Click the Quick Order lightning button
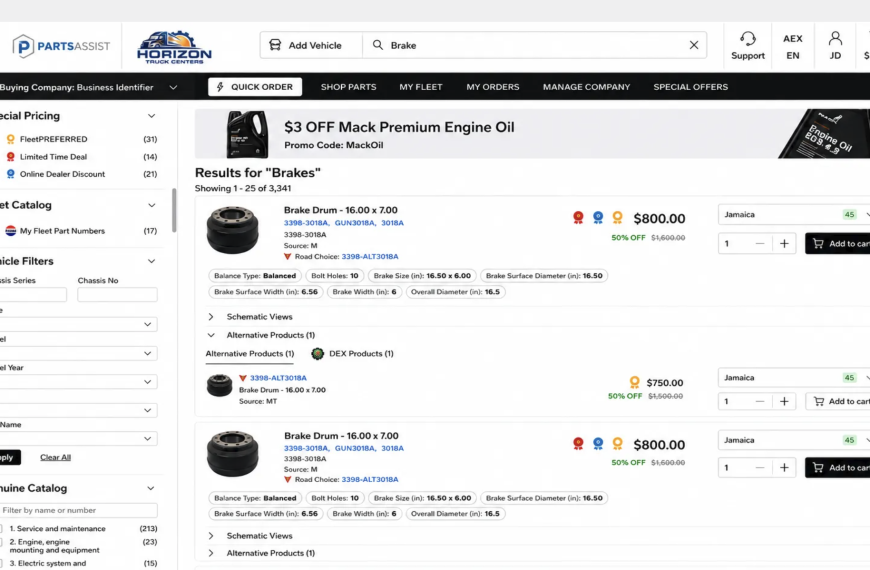Screen dimensions: 870x570 255,87
